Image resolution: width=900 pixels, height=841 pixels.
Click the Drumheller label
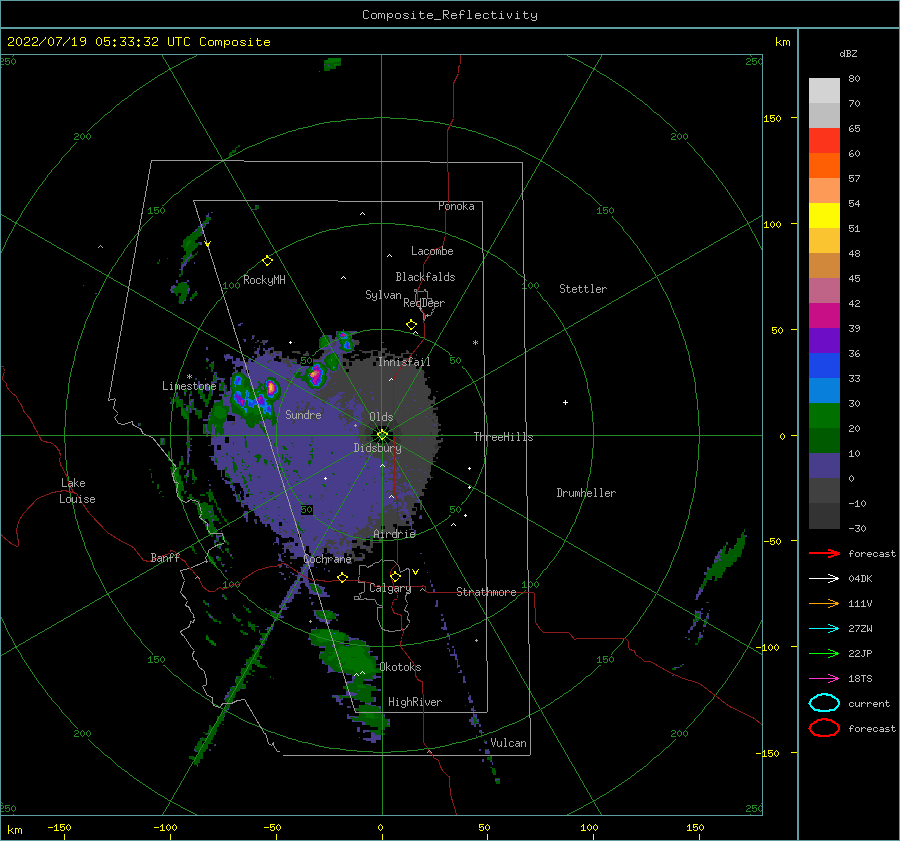tap(586, 493)
